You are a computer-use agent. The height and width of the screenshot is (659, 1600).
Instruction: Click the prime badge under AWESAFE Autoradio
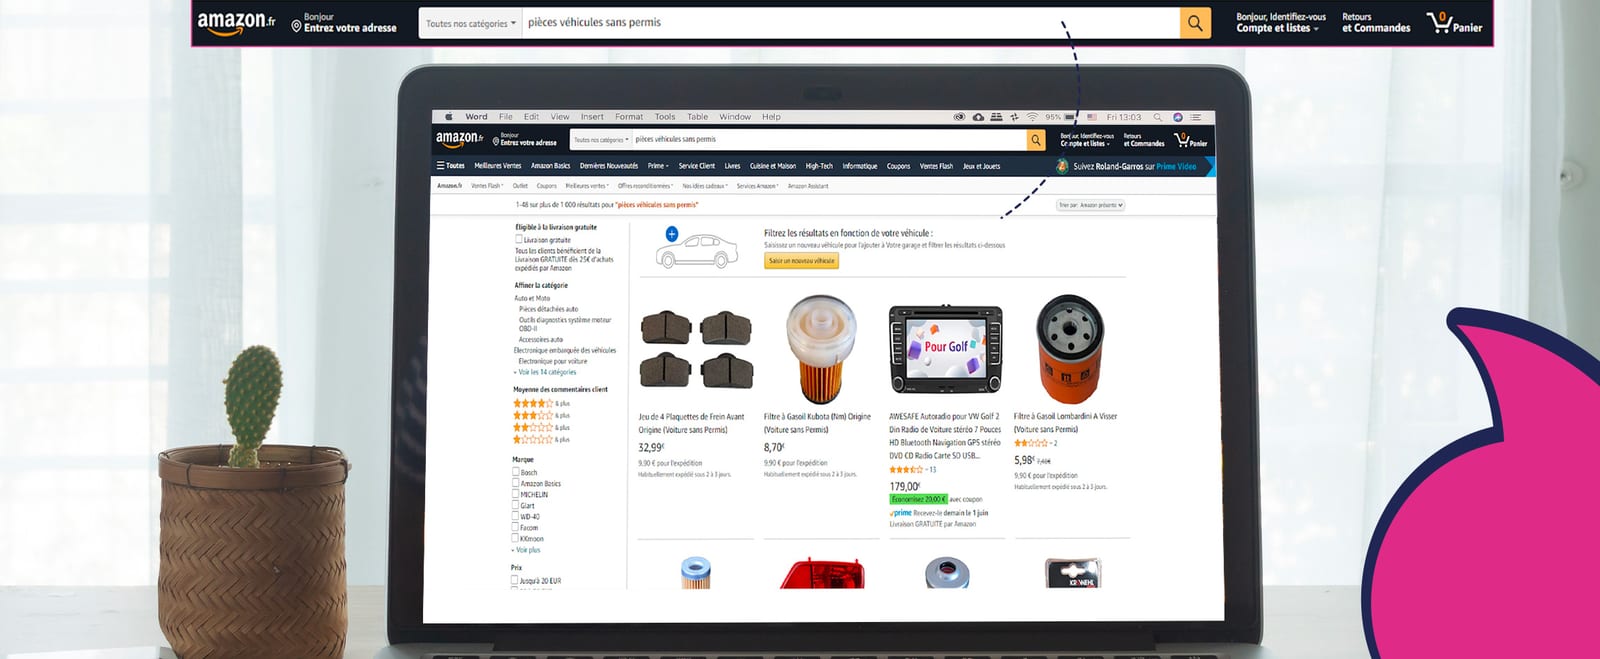(900, 513)
